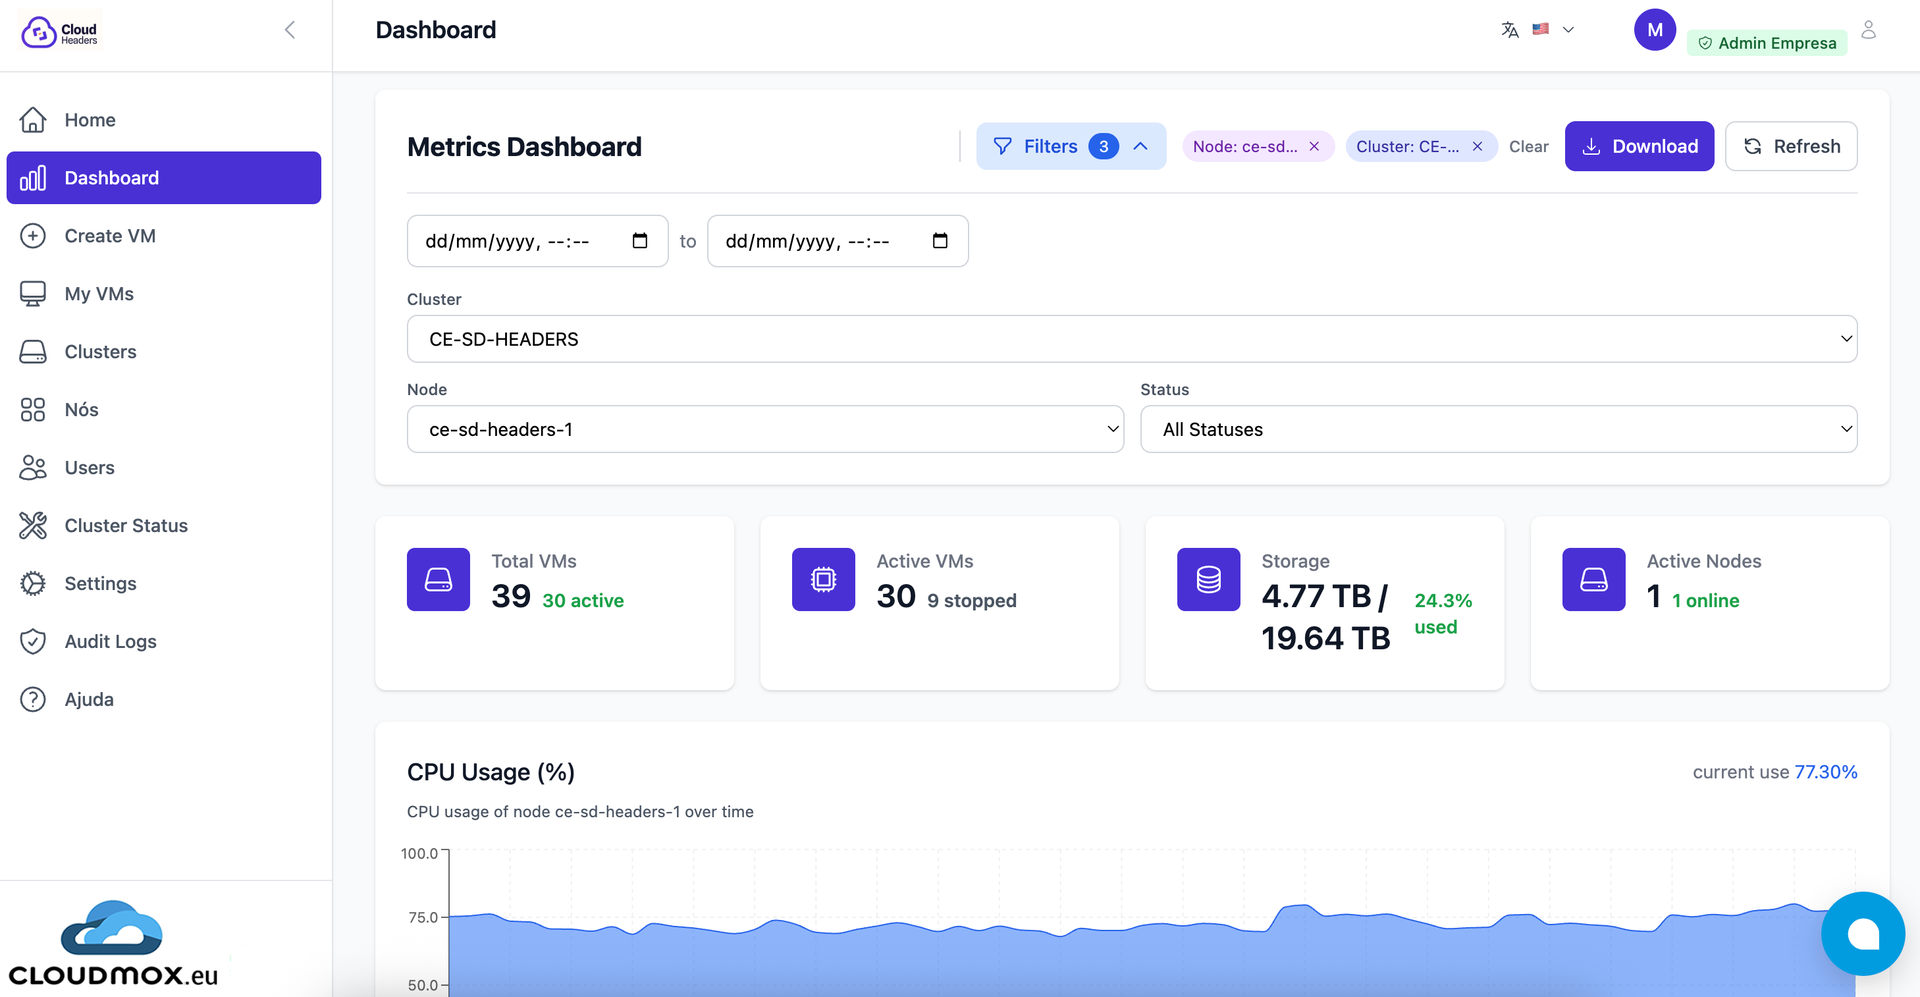This screenshot has width=1920, height=997.
Task: Open the Node dropdown
Action: point(765,429)
